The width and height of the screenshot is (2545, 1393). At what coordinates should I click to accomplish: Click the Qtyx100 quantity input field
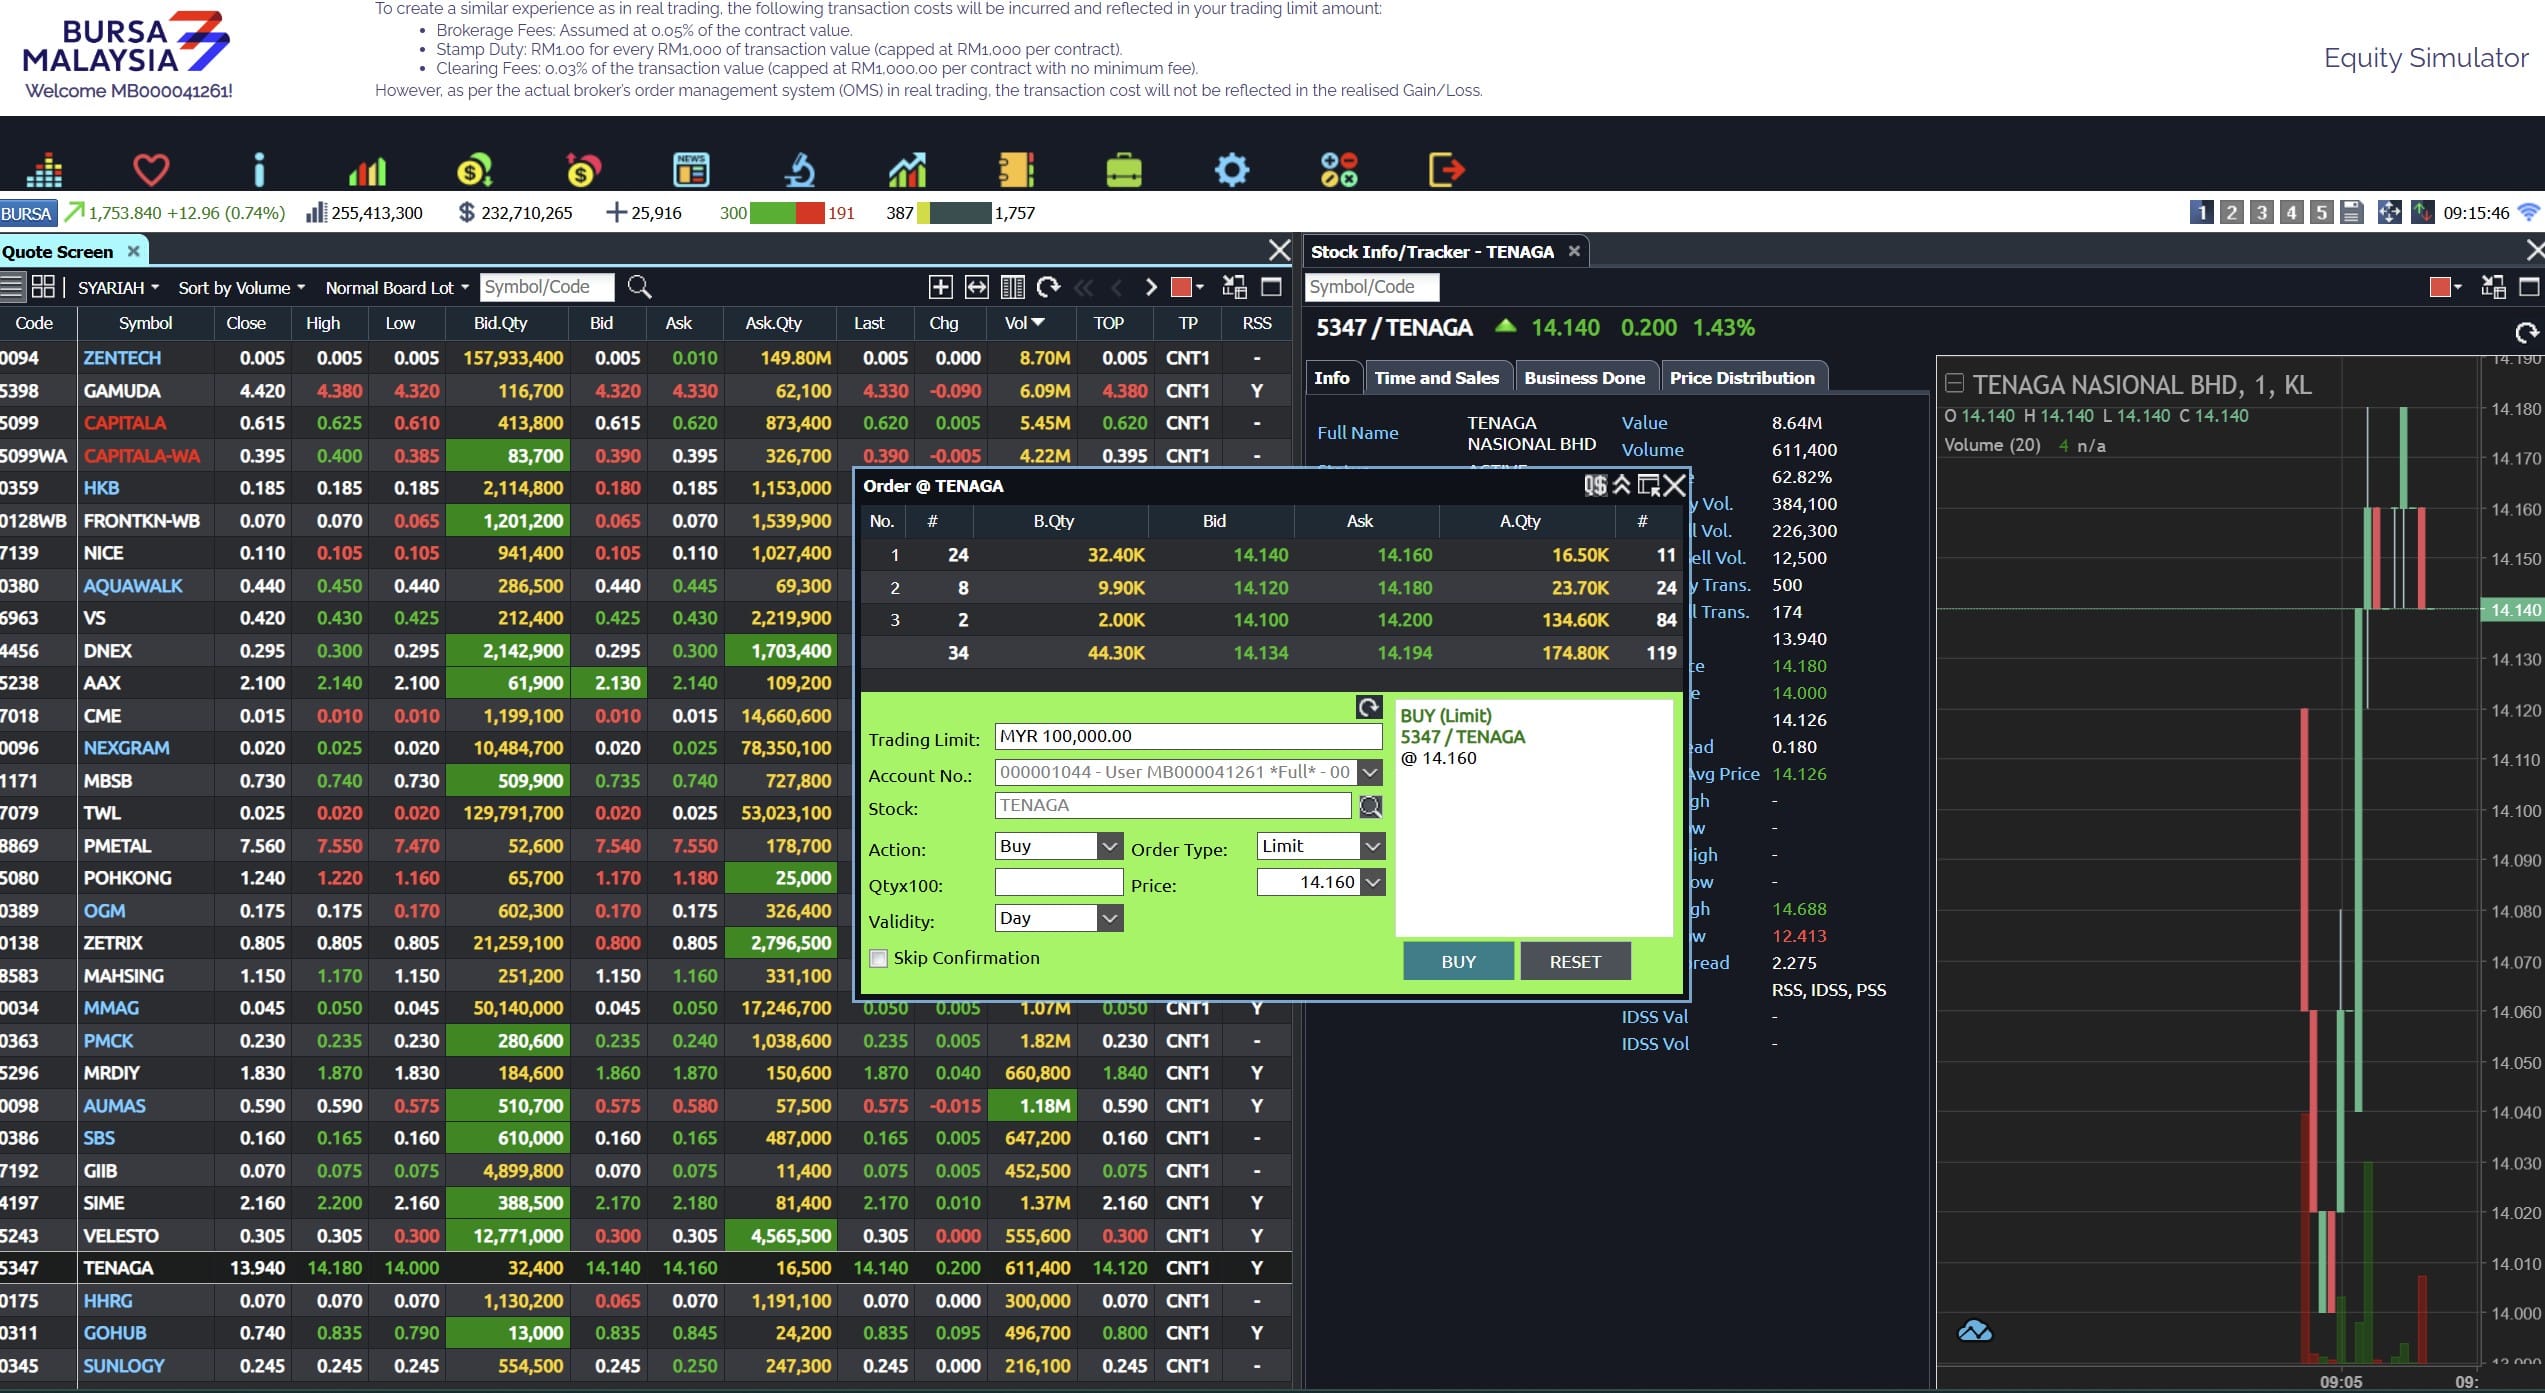pos(1058,883)
